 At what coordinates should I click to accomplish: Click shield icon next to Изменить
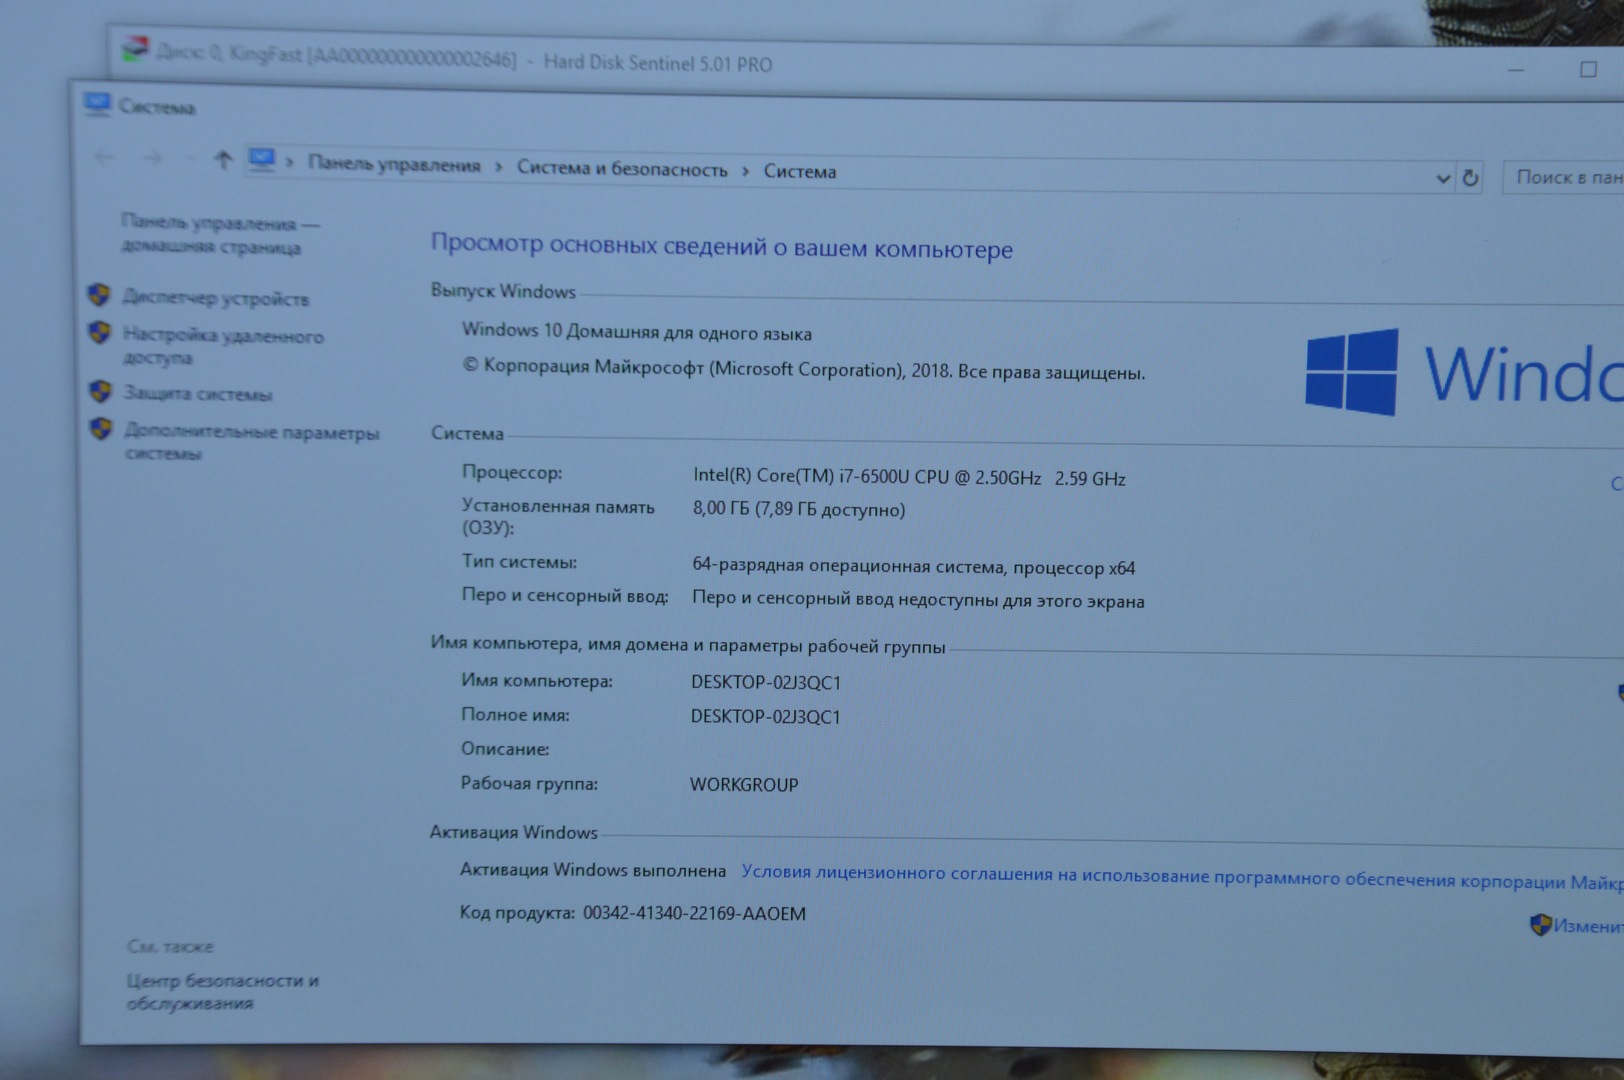tap(1540, 925)
